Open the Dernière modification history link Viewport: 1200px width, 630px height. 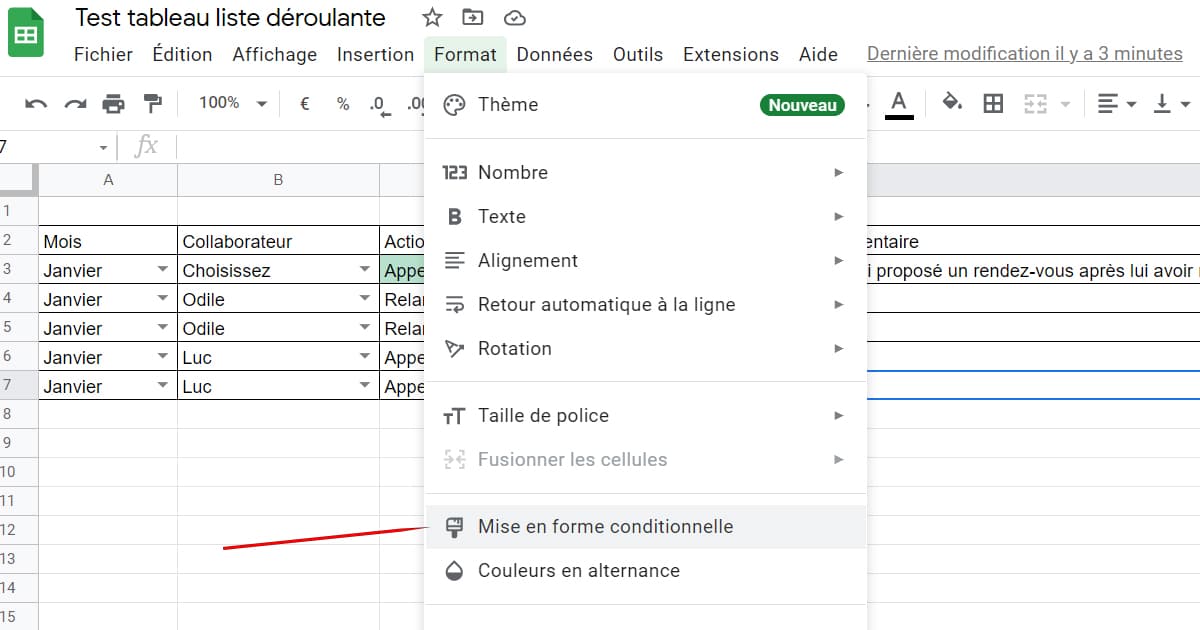coord(1025,54)
